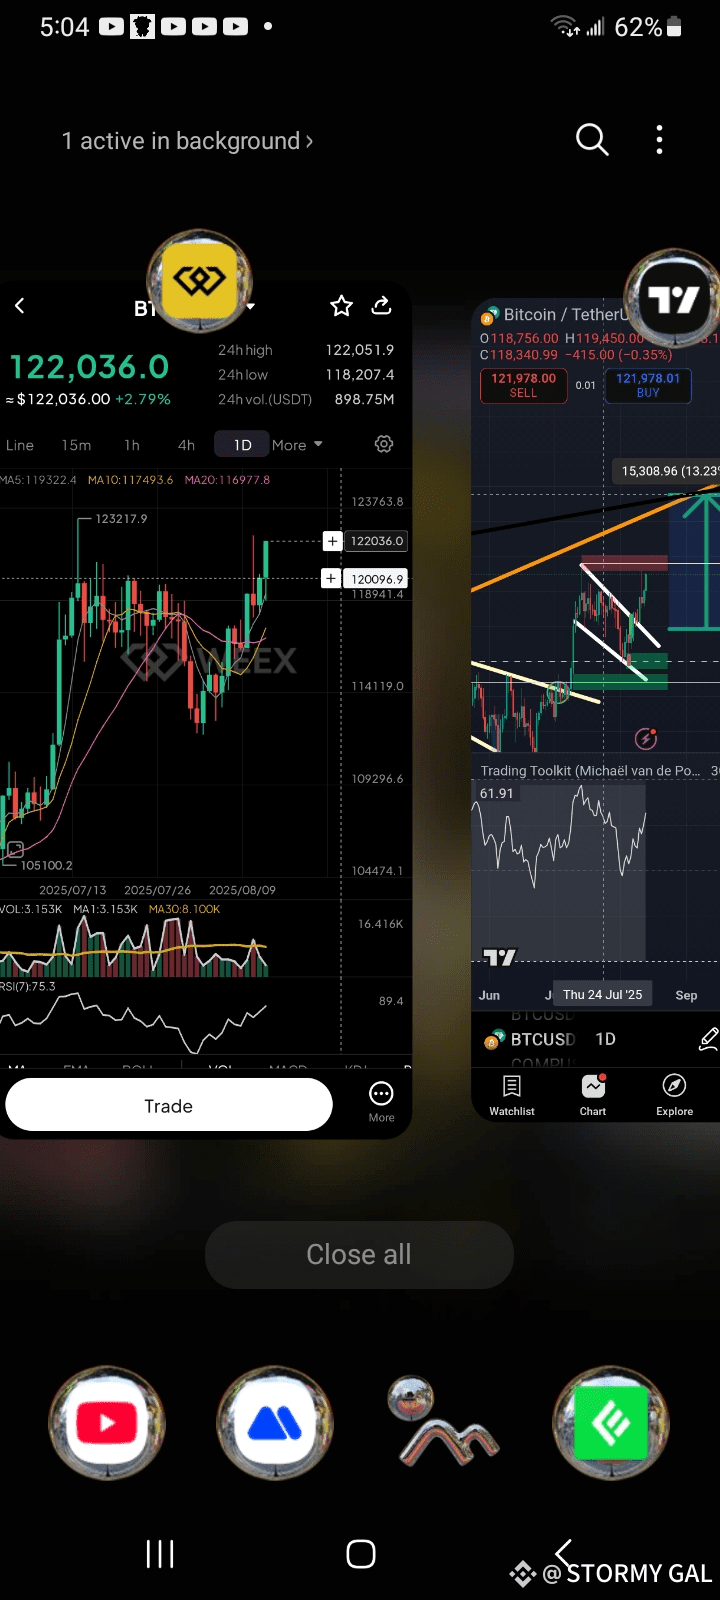The height and width of the screenshot is (1600, 720).
Task: Tap the VOL:3.153K label
Action: 31,909
